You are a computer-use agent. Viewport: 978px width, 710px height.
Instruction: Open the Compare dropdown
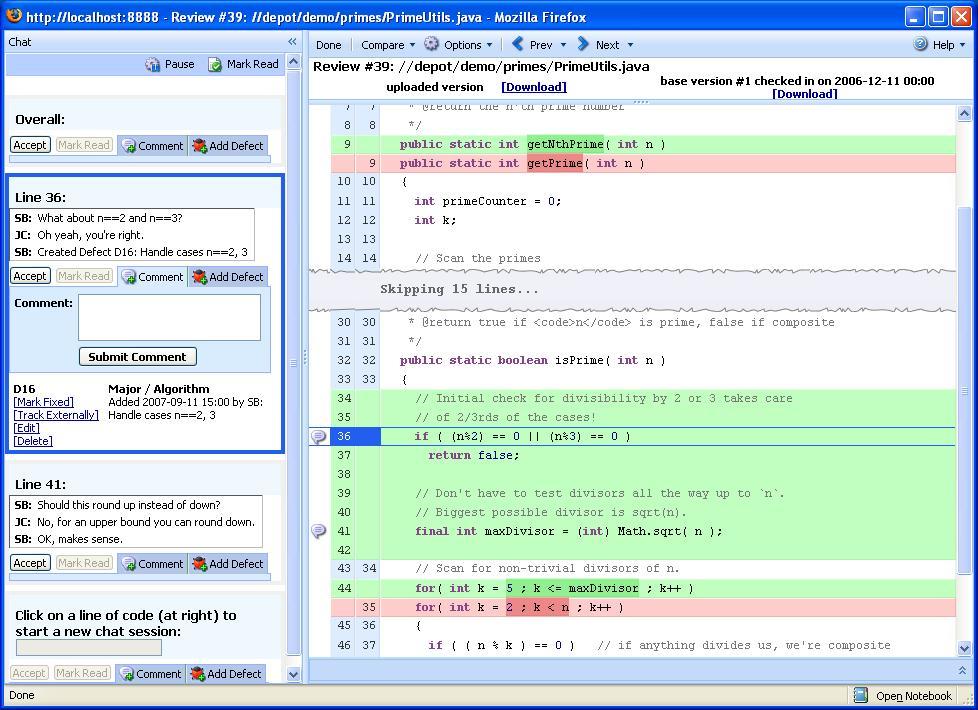pos(386,44)
